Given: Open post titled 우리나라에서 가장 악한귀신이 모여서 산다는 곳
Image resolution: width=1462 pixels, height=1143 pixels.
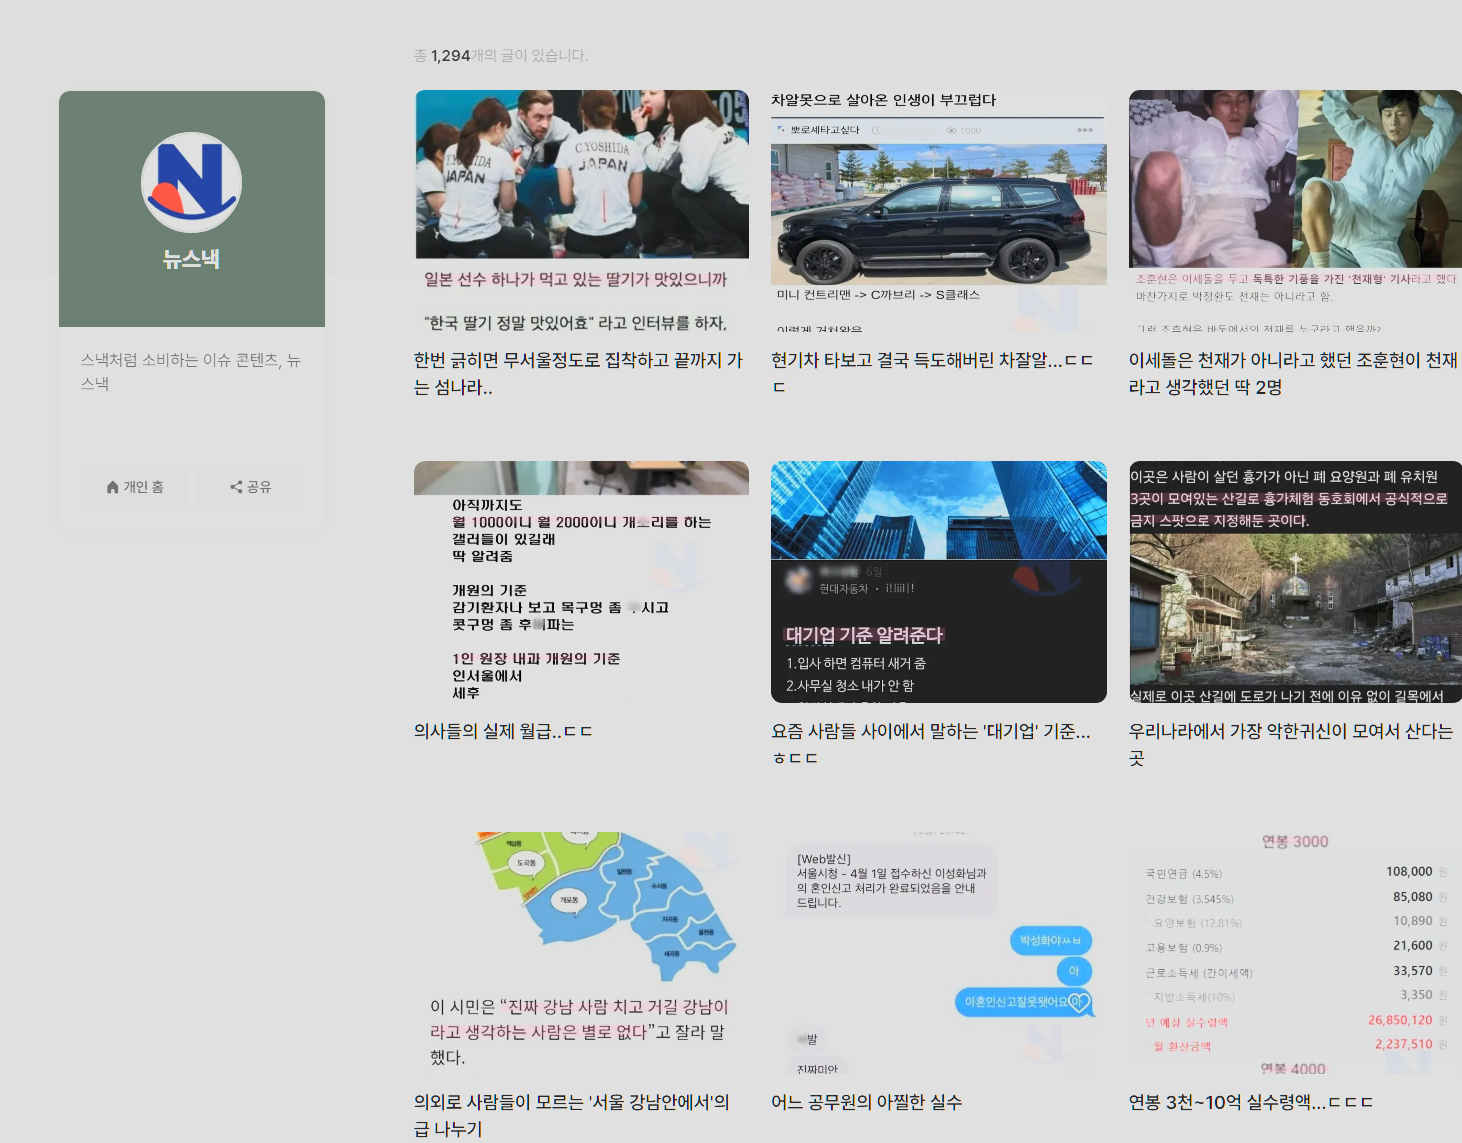Looking at the screenshot, I should (x=1291, y=744).
